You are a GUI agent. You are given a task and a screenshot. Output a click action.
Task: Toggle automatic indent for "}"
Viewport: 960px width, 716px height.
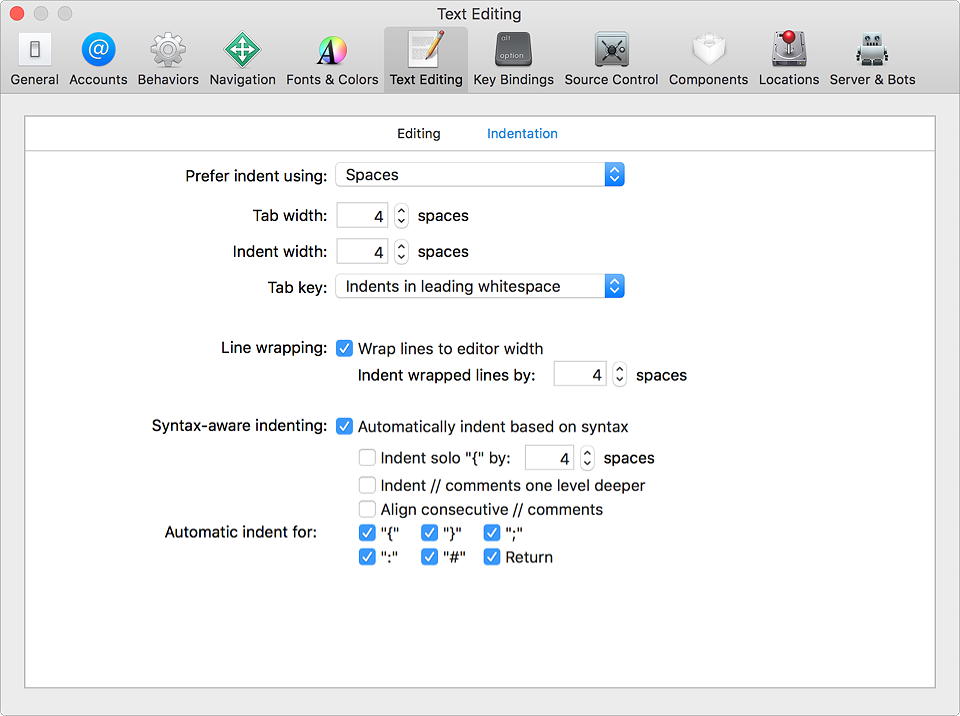coord(430,533)
